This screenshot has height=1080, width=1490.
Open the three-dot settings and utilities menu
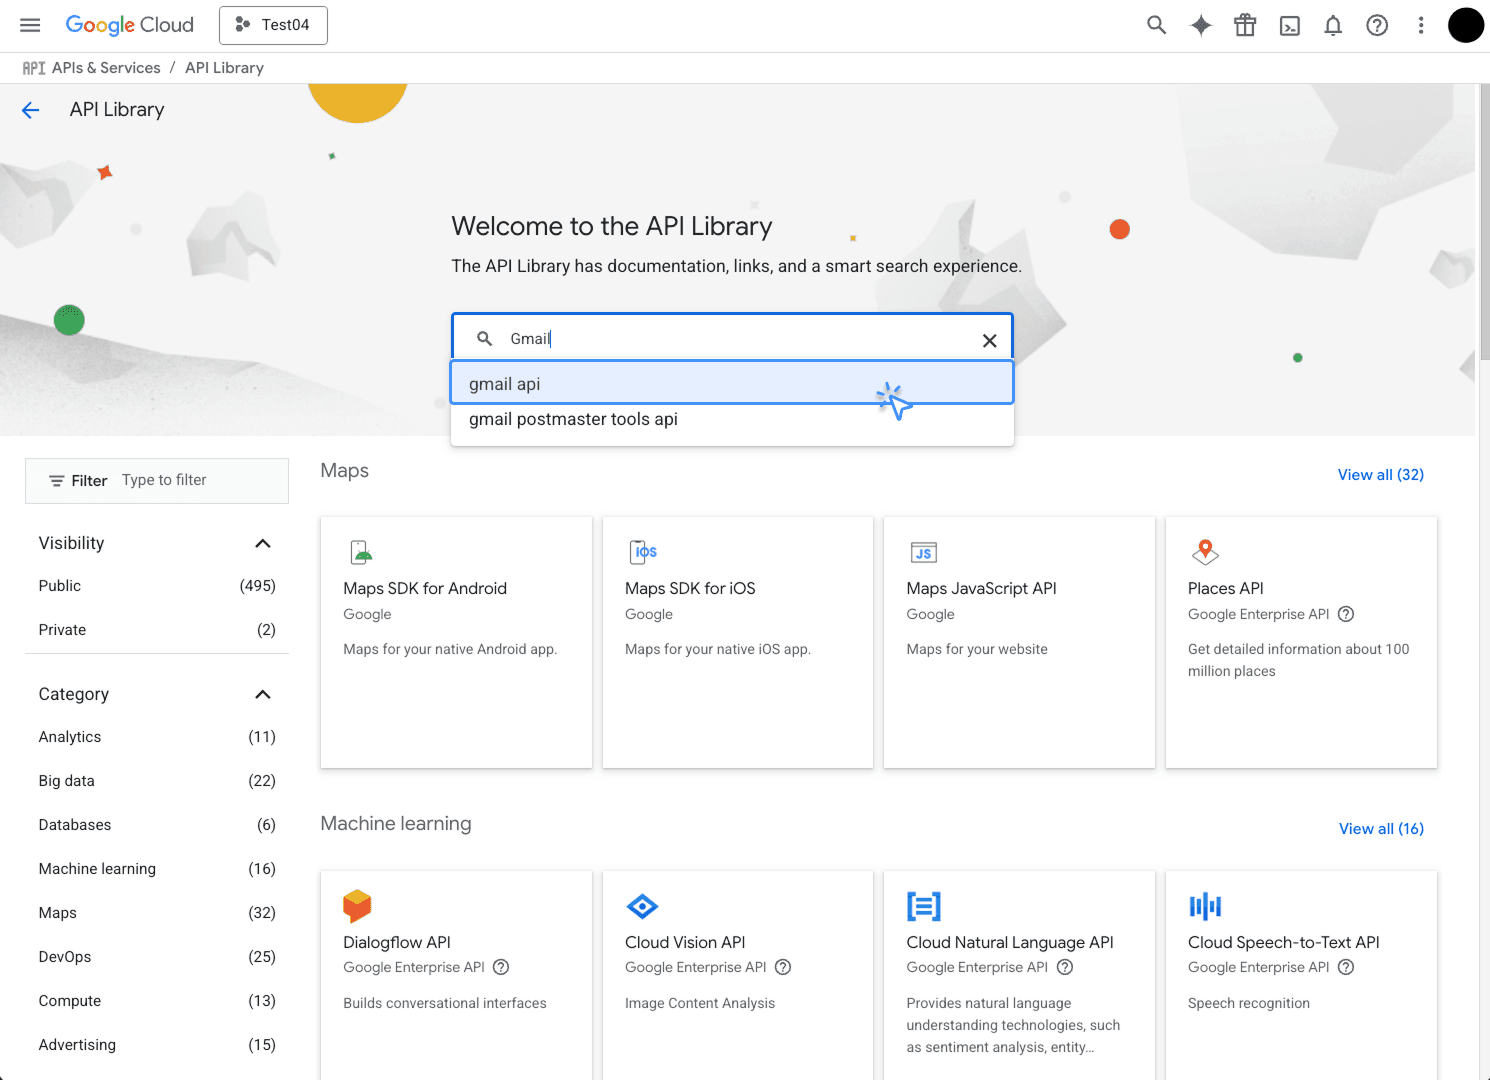[x=1420, y=25]
